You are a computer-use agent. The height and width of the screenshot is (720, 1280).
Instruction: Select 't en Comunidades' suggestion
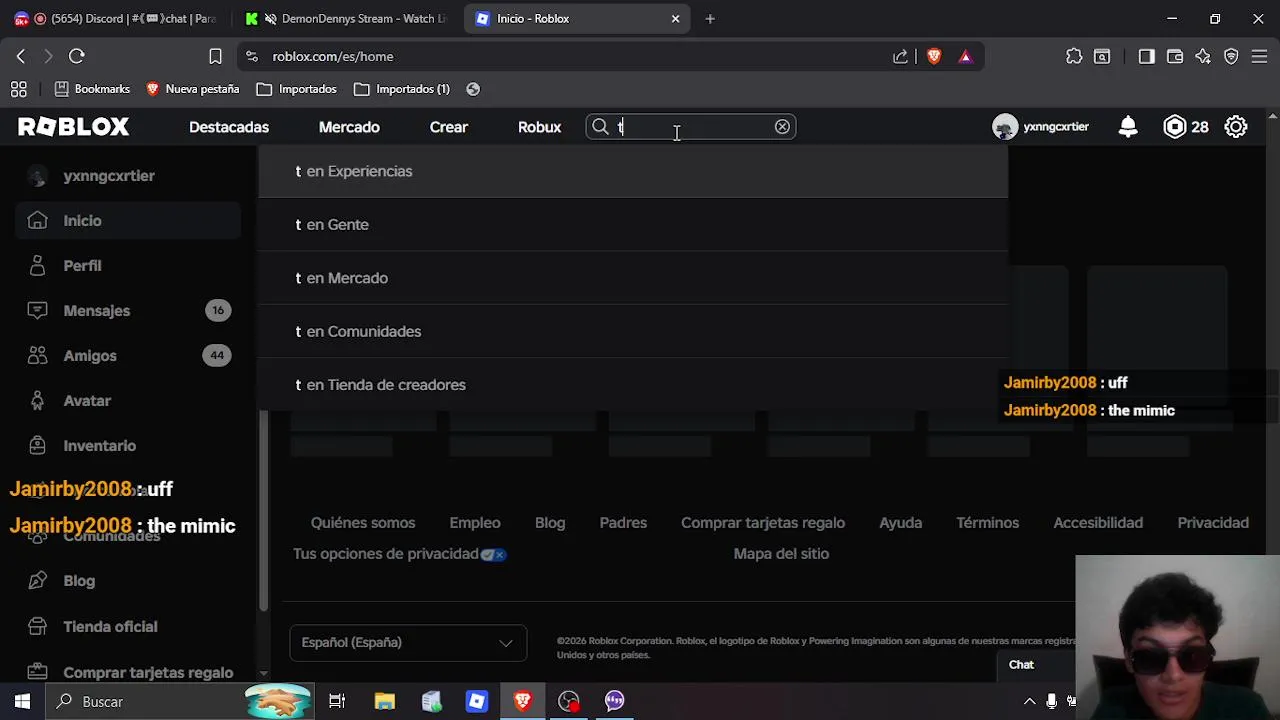(x=633, y=331)
